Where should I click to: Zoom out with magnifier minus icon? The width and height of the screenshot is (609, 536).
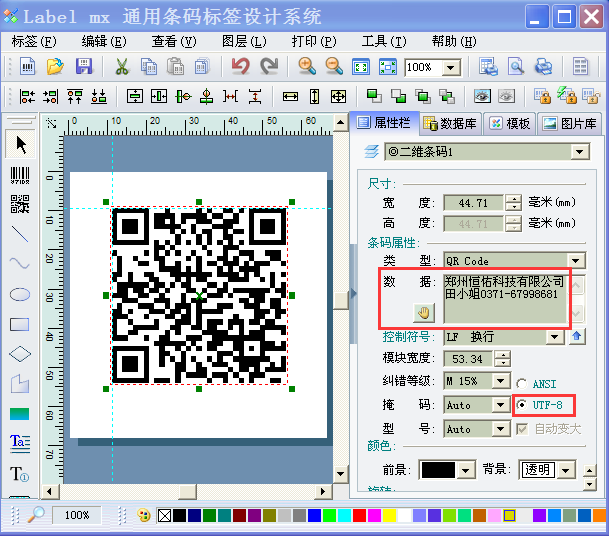coord(334,66)
